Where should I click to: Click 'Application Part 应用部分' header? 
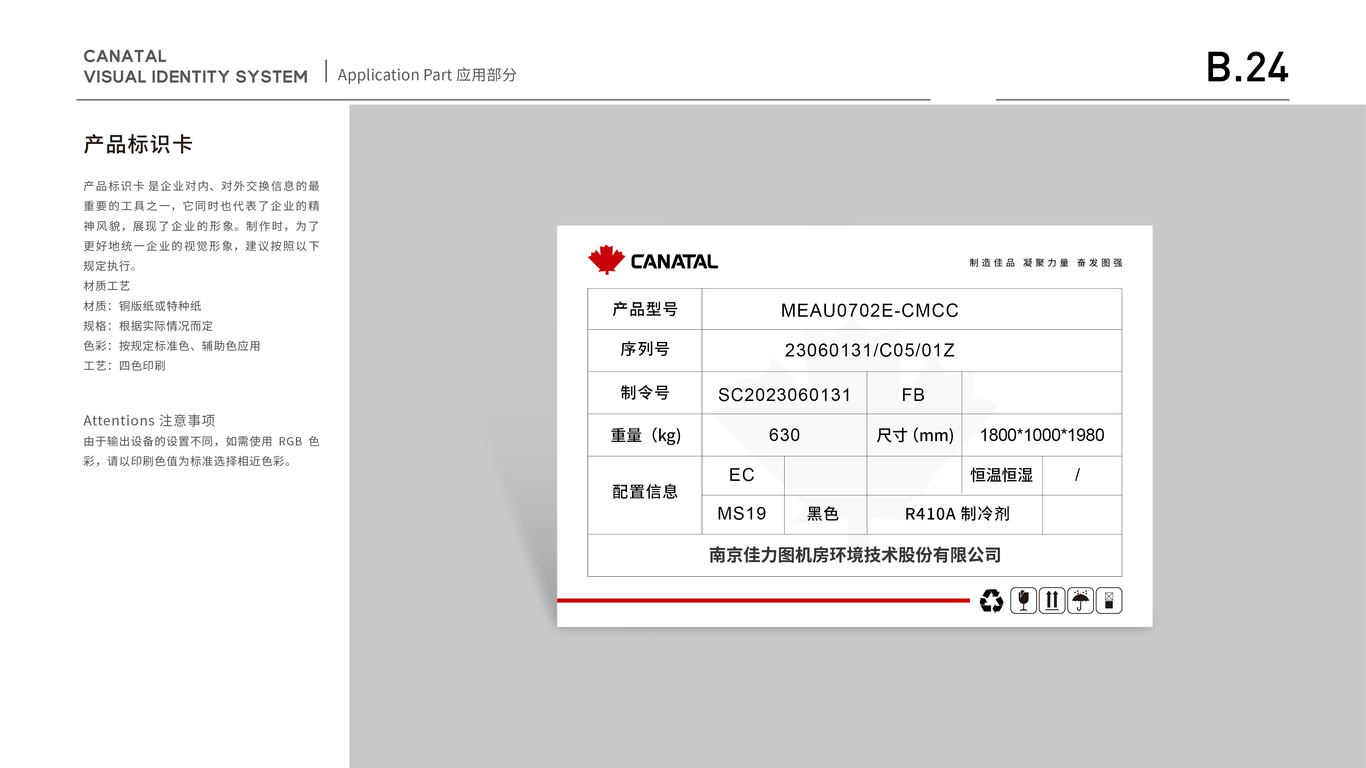point(427,75)
